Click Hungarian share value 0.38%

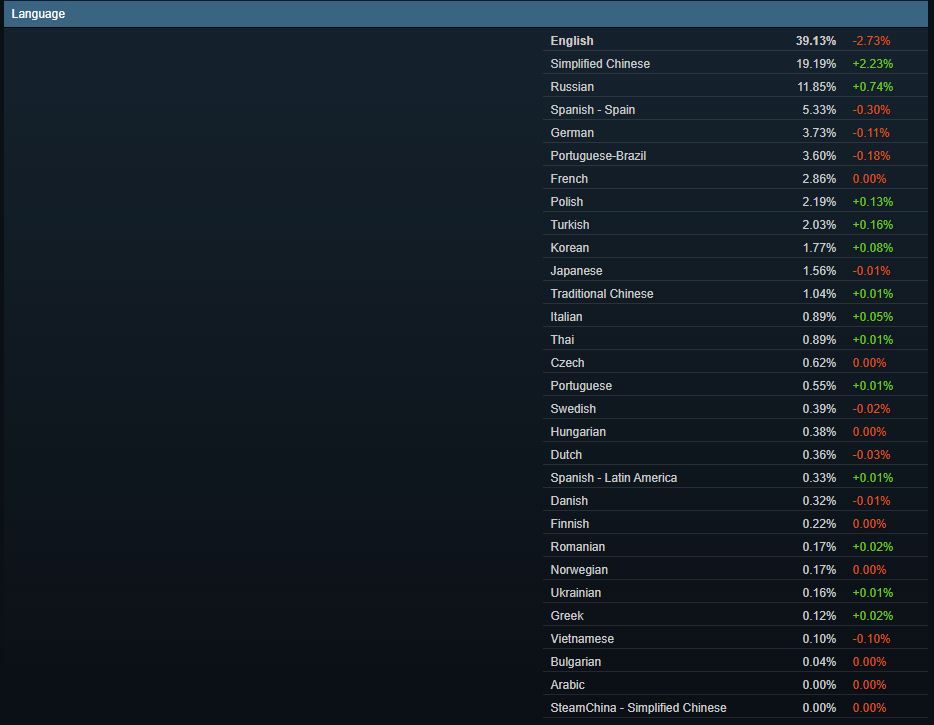pyautogui.click(x=819, y=432)
